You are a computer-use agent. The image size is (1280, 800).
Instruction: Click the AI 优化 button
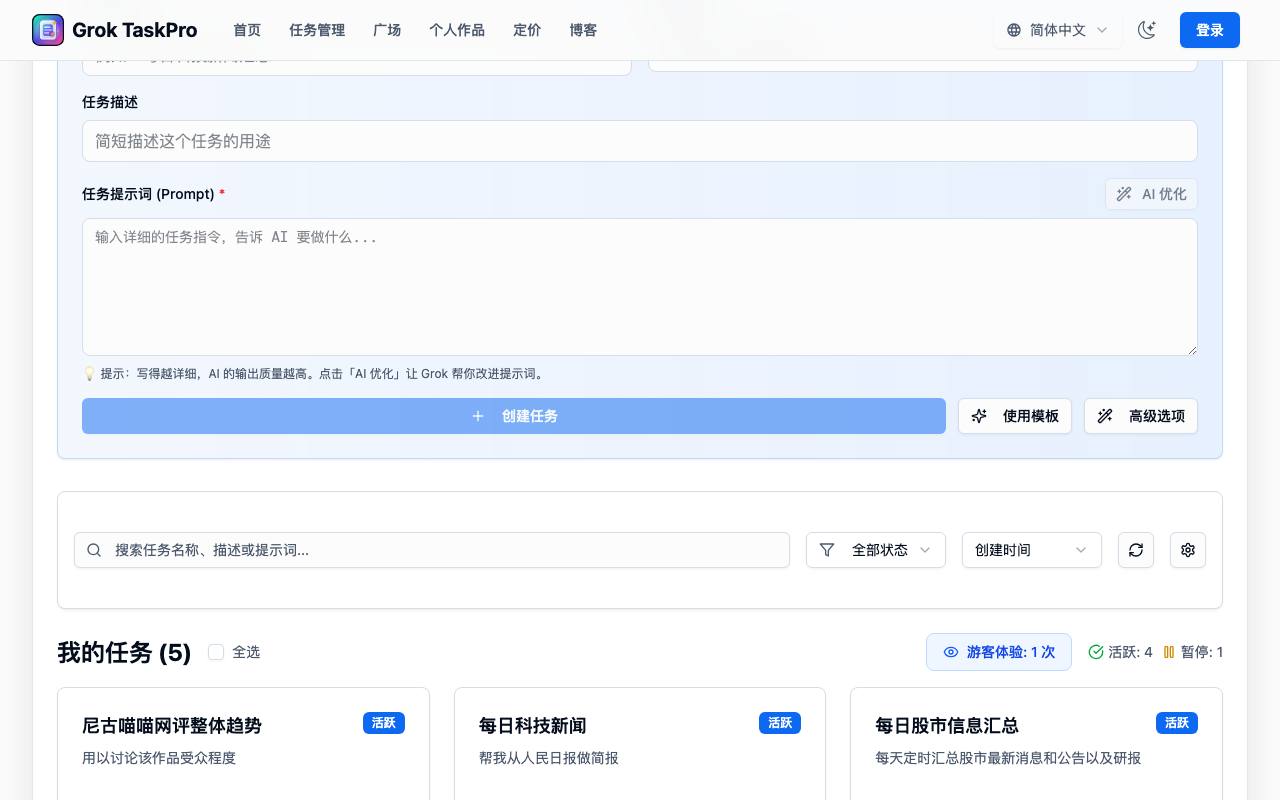point(1151,194)
